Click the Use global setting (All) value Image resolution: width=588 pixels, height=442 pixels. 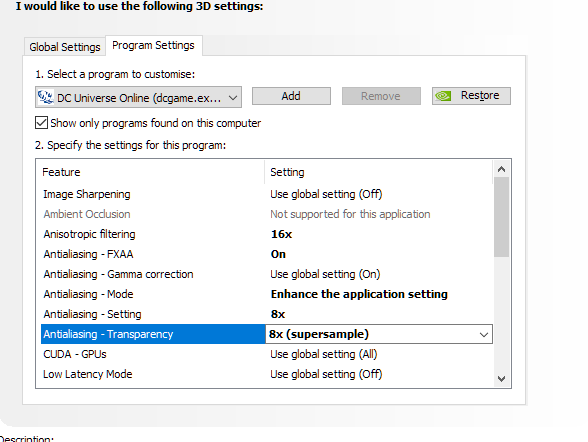pos(324,354)
